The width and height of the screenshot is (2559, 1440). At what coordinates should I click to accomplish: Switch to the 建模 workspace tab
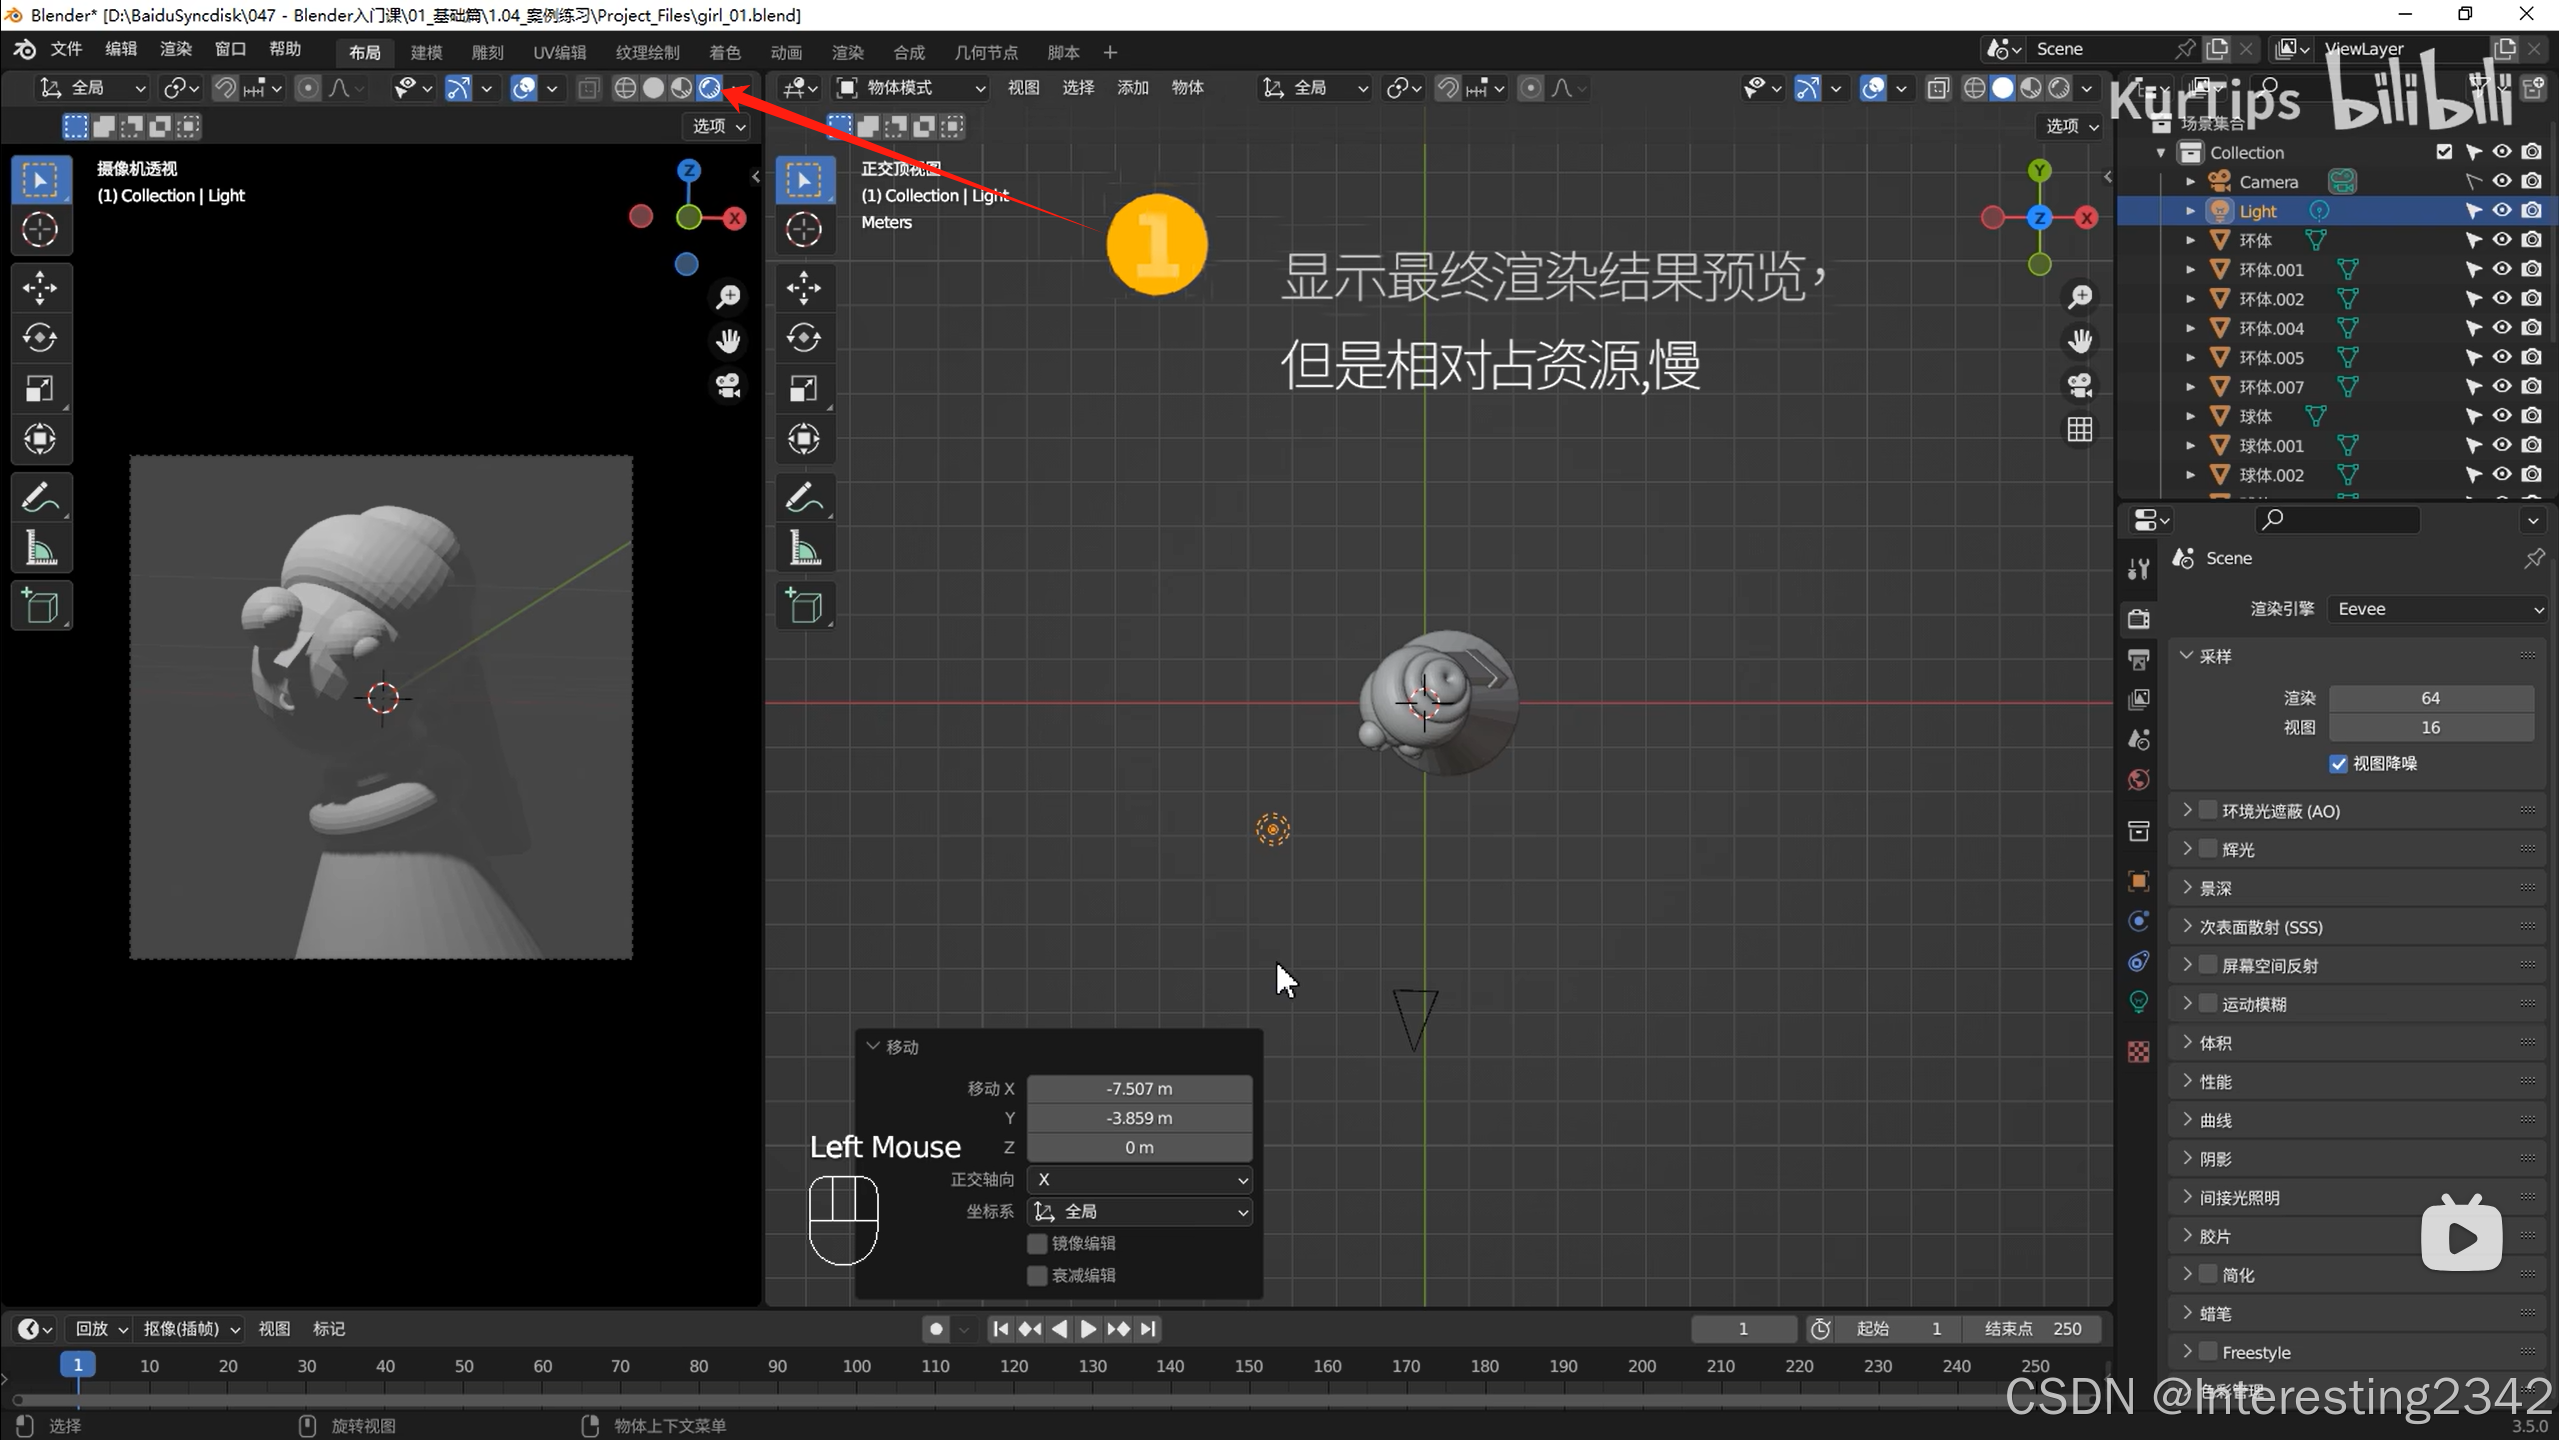tap(426, 52)
